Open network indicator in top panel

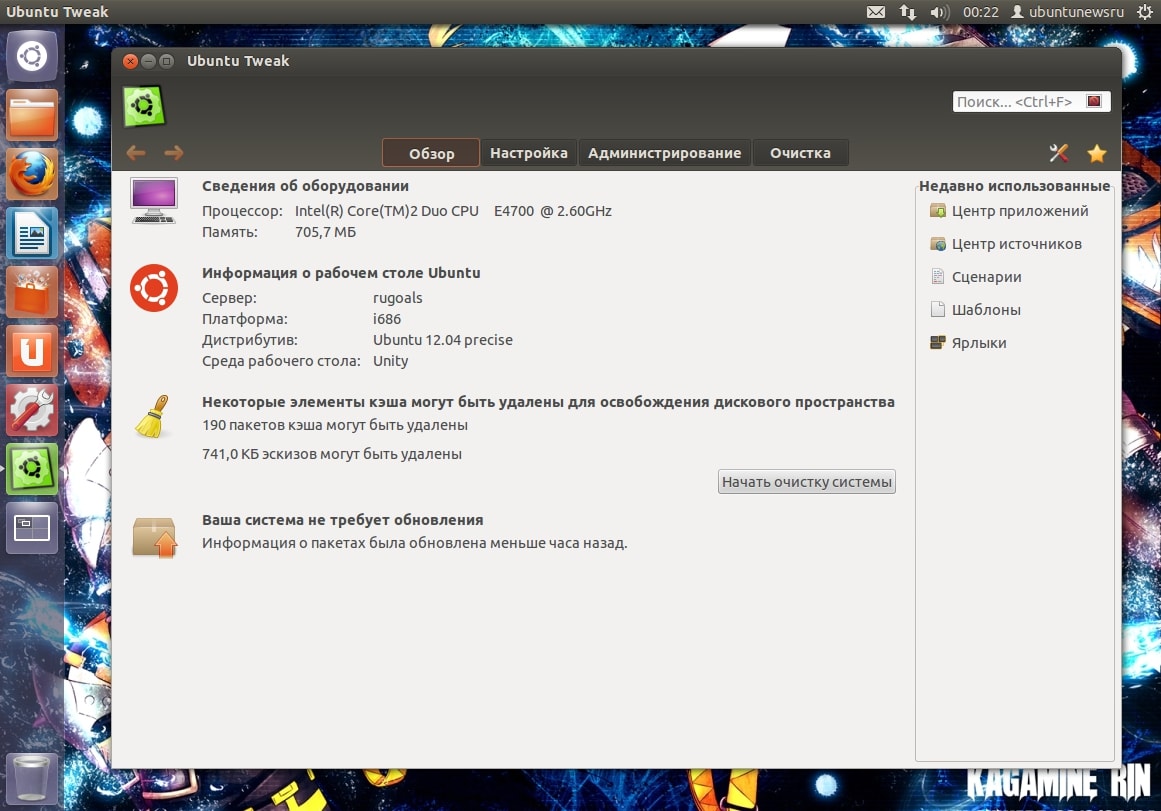(908, 12)
